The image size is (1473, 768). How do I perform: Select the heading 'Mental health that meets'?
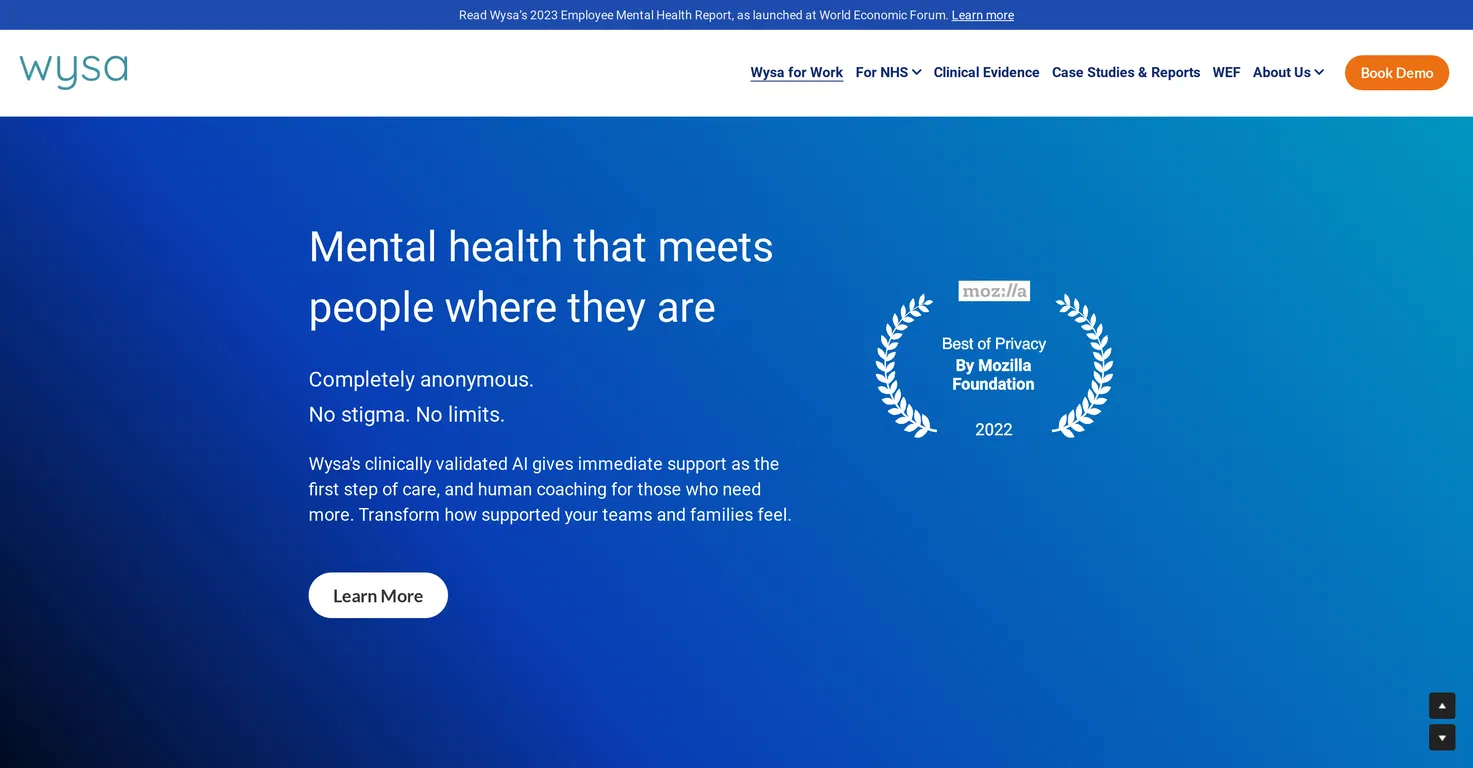541,247
